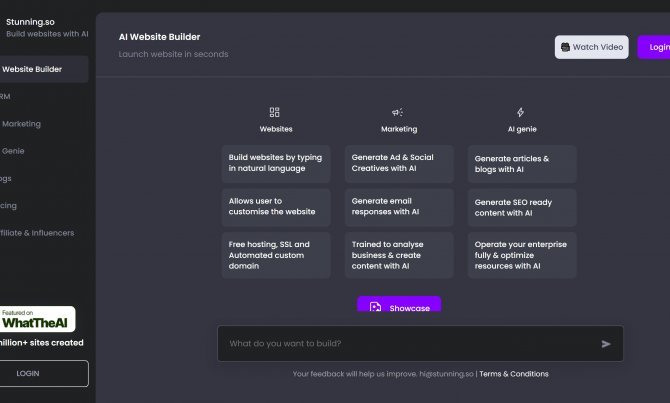
Task: Focus the 'What do you want to build?' field
Action: 420,344
